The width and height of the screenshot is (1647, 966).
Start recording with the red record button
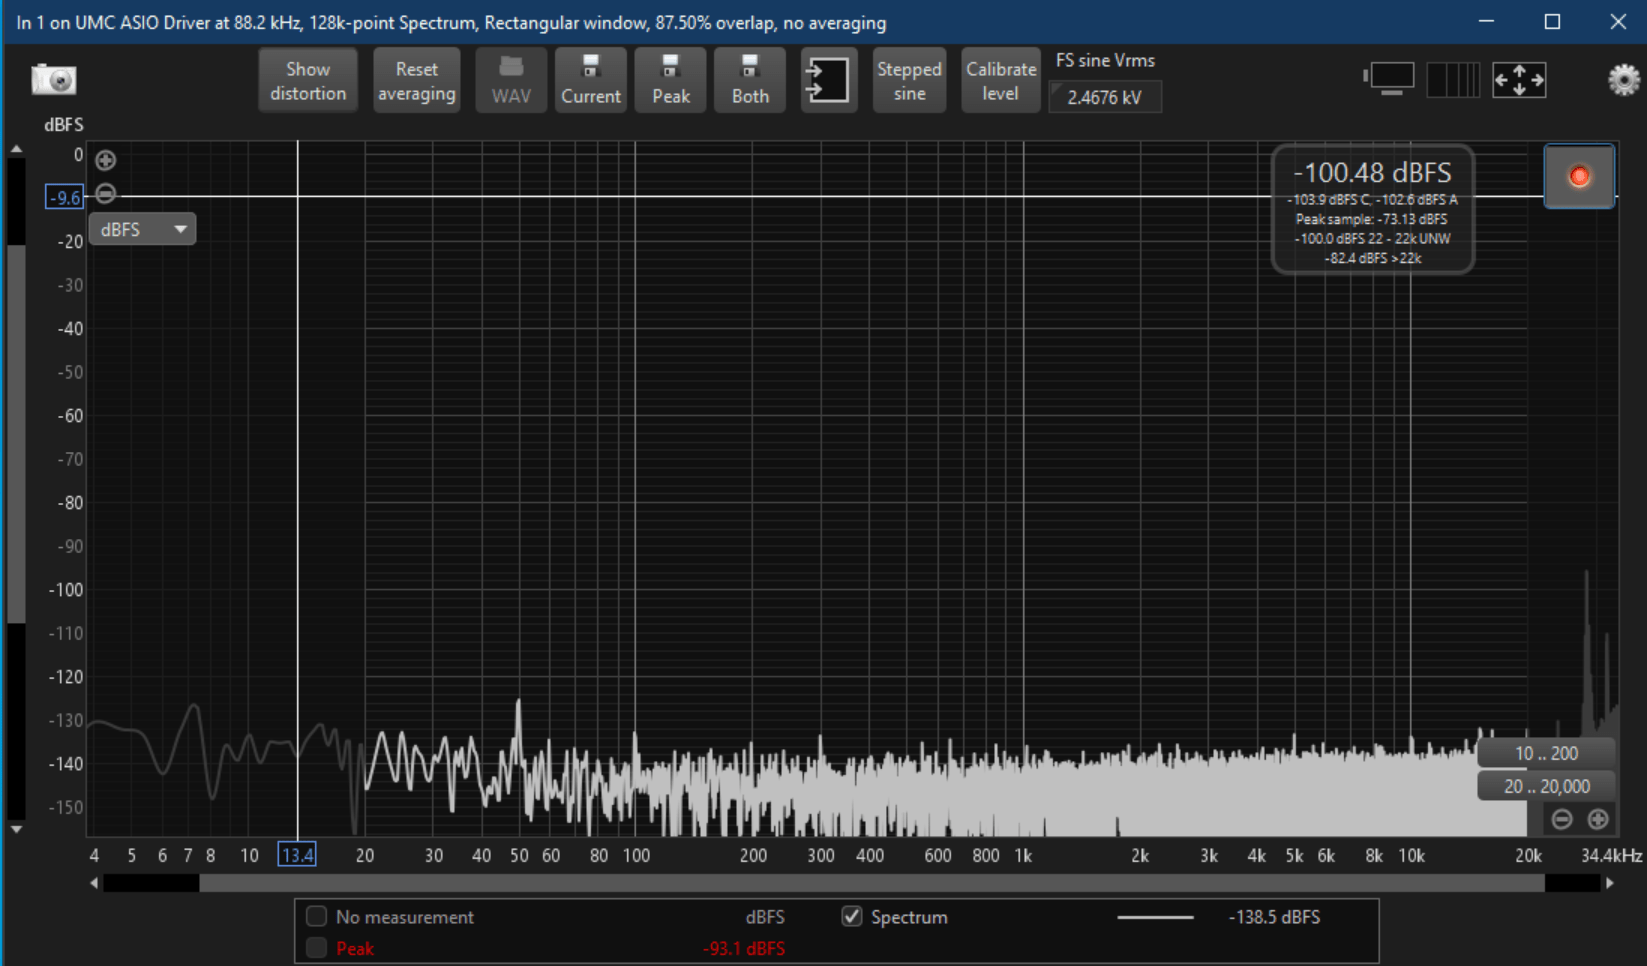pos(1579,177)
